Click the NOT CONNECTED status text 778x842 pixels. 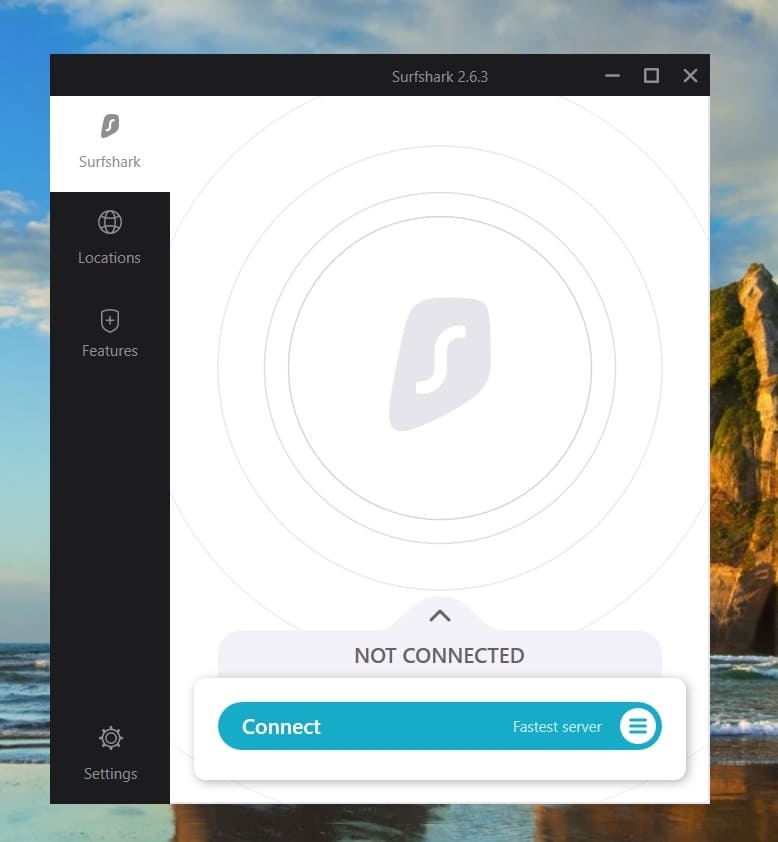pos(439,656)
